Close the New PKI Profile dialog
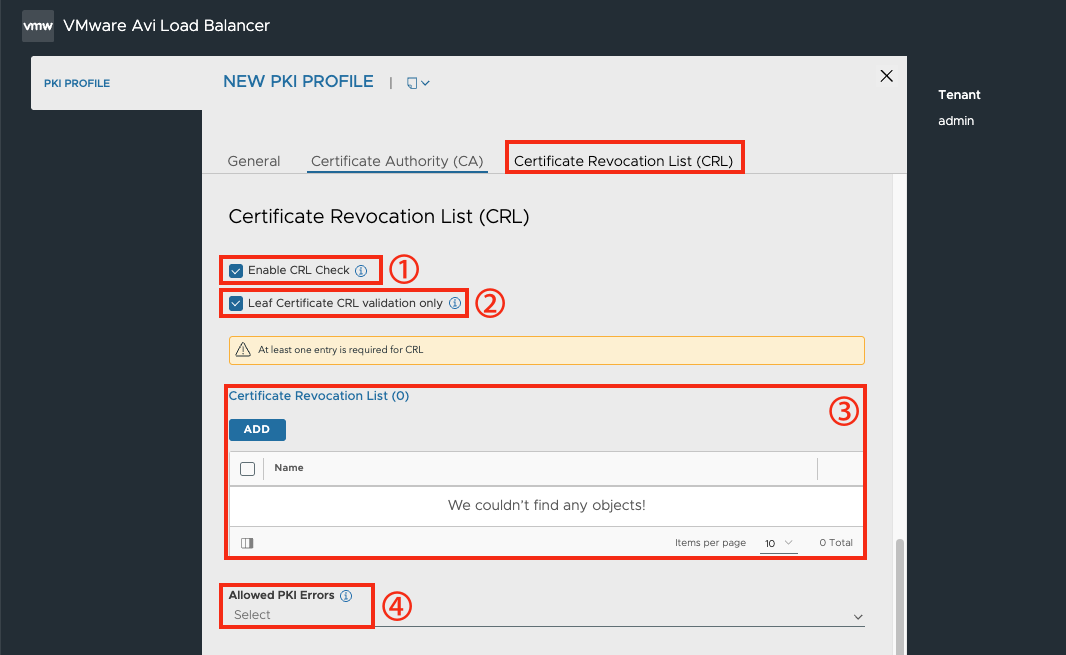This screenshot has height=655, width=1066. click(887, 76)
